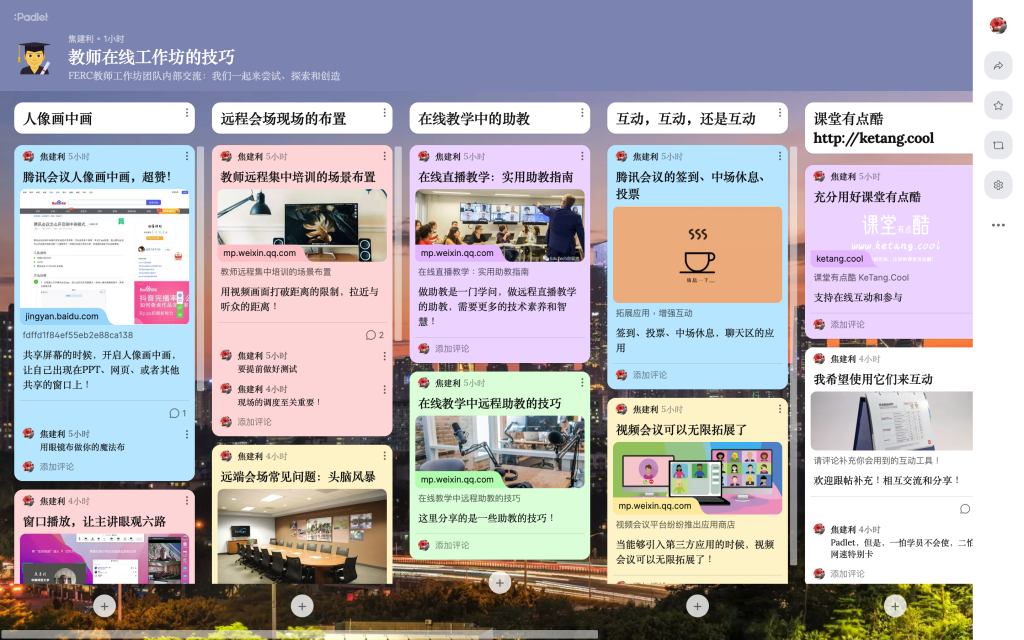
Task: Open jingyan.baidu.com link thumbnail
Action: (x=104, y=257)
